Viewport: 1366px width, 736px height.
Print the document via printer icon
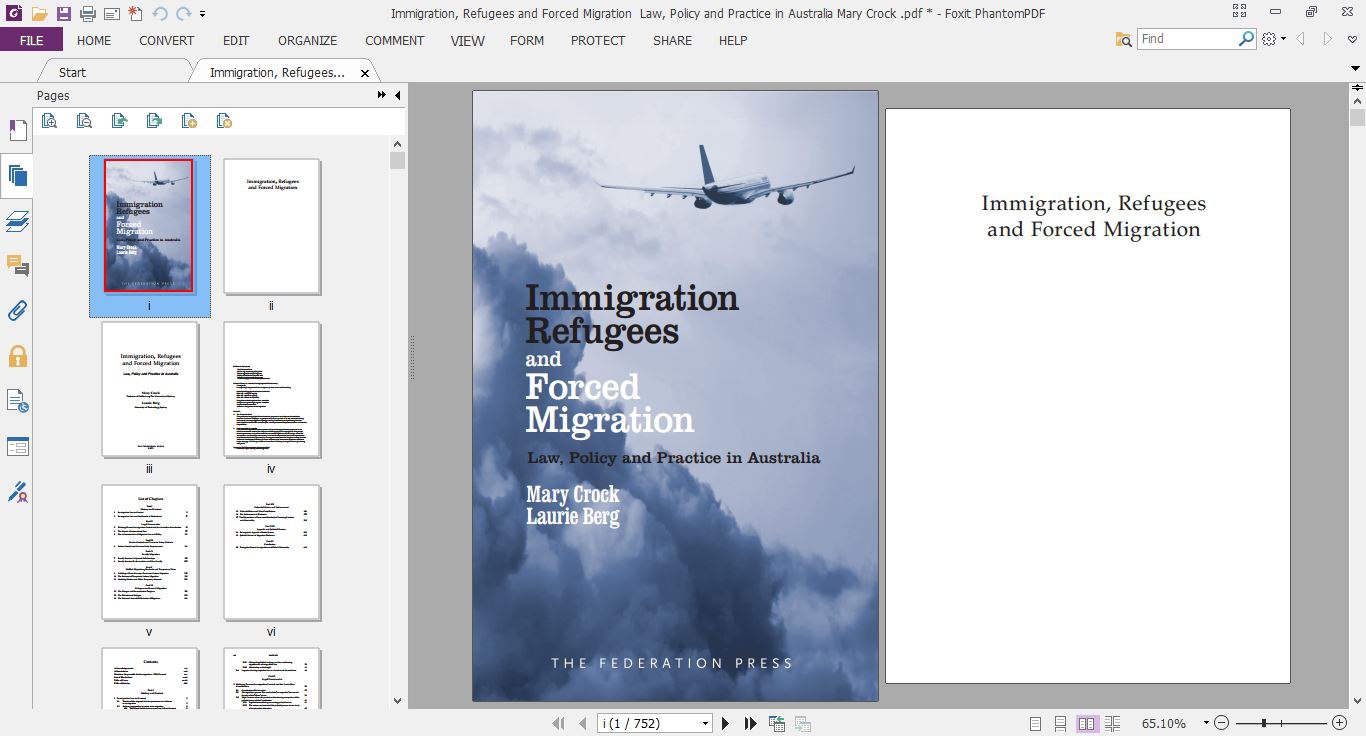click(88, 14)
